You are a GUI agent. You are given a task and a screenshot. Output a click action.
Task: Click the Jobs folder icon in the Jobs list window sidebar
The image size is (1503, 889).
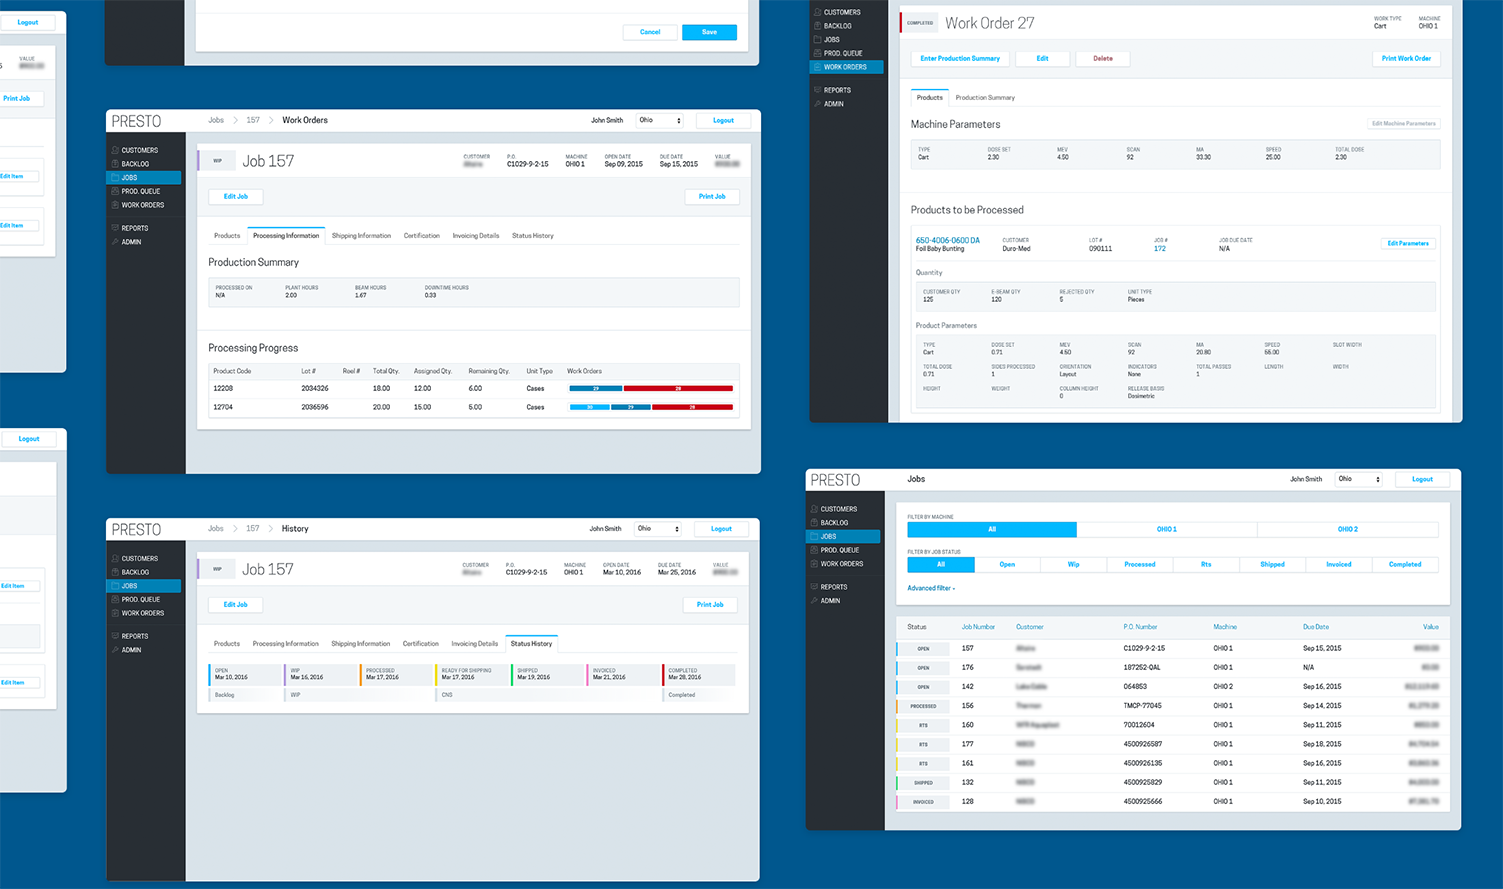point(815,537)
